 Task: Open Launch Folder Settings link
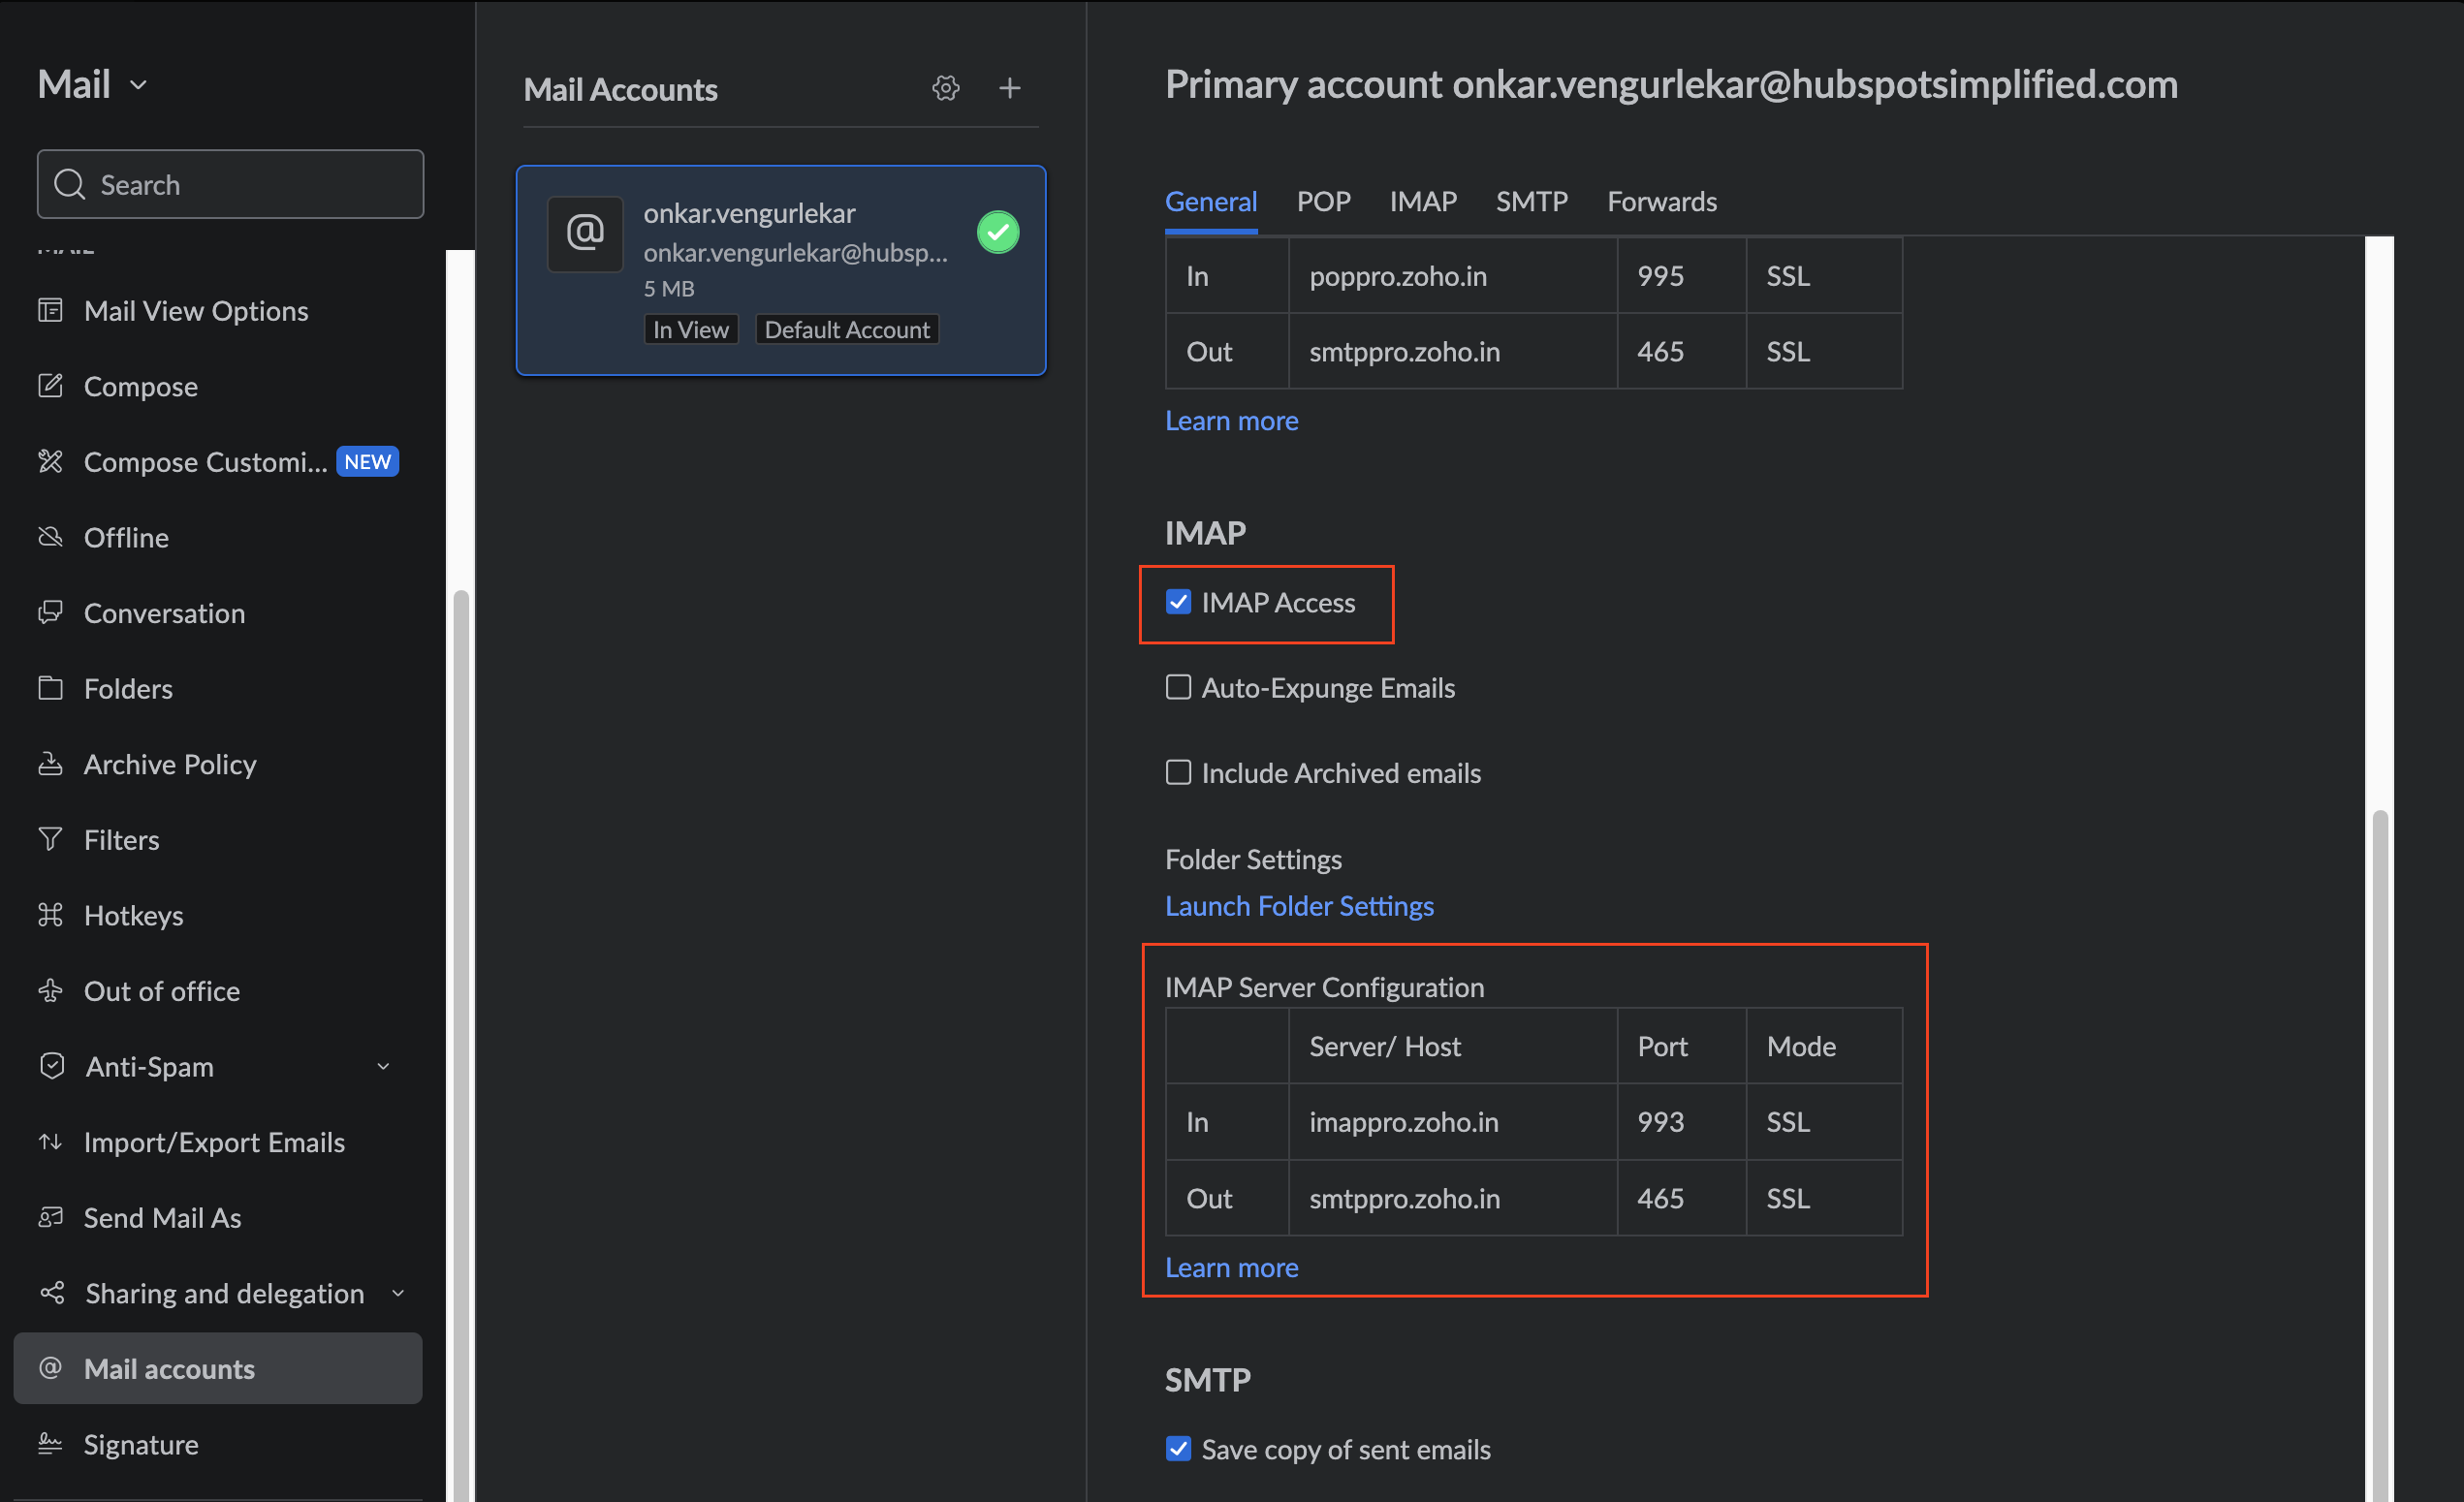pyautogui.click(x=1299, y=904)
